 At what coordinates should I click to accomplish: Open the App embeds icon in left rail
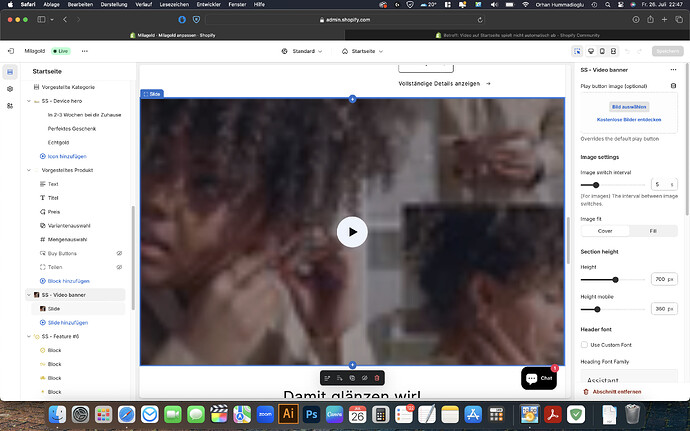pos(10,106)
